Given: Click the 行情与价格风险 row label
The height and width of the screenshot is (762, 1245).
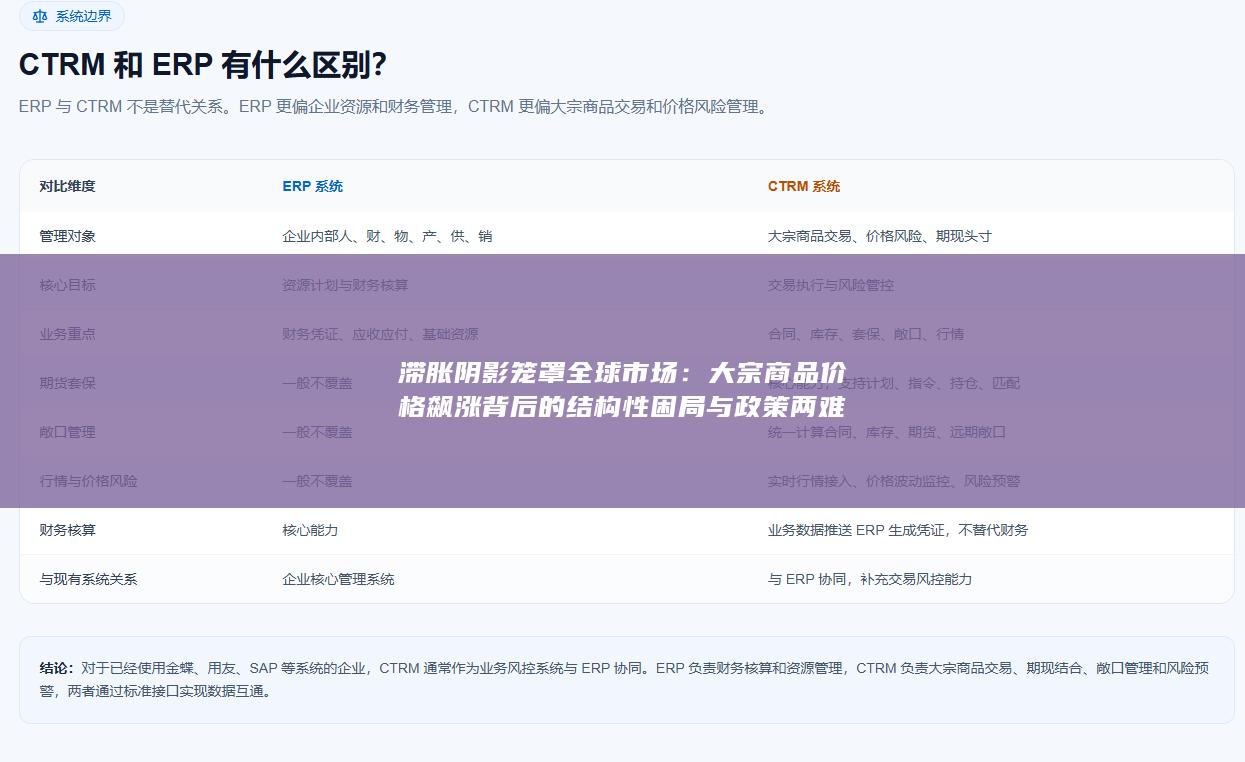Looking at the screenshot, I should click(x=89, y=481).
